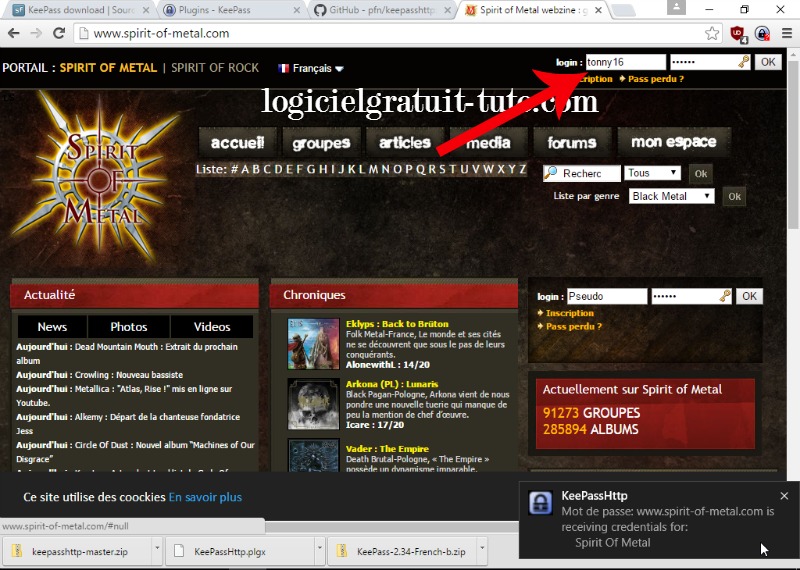Select the Photos tab in Actualité
Screen dimensions: 800x570
(x=129, y=327)
